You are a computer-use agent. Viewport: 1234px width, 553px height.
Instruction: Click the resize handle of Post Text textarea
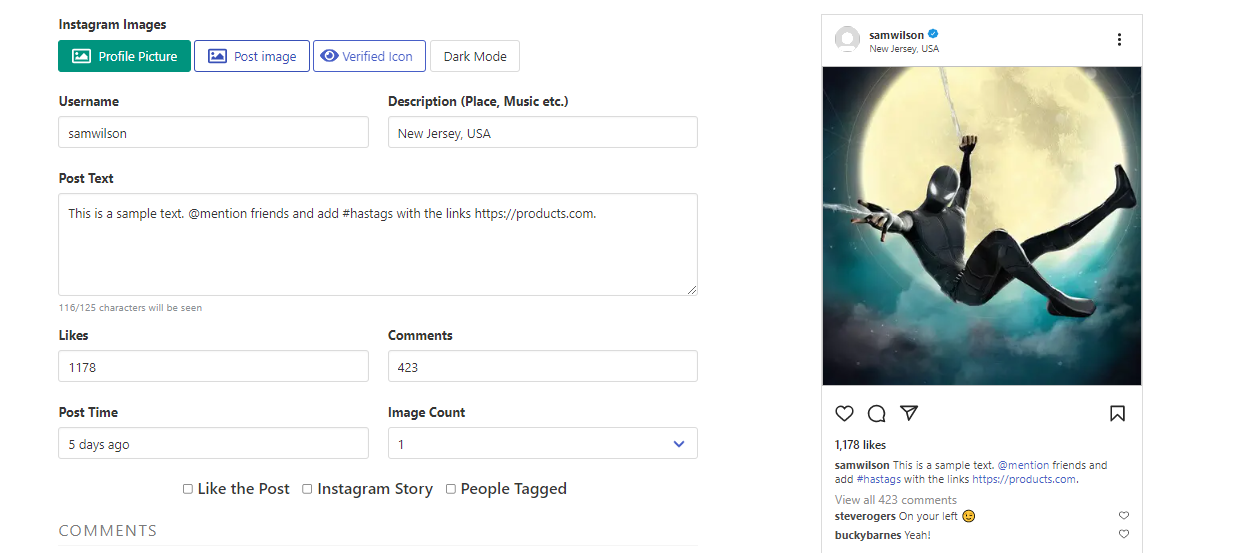pyautogui.click(x=691, y=289)
